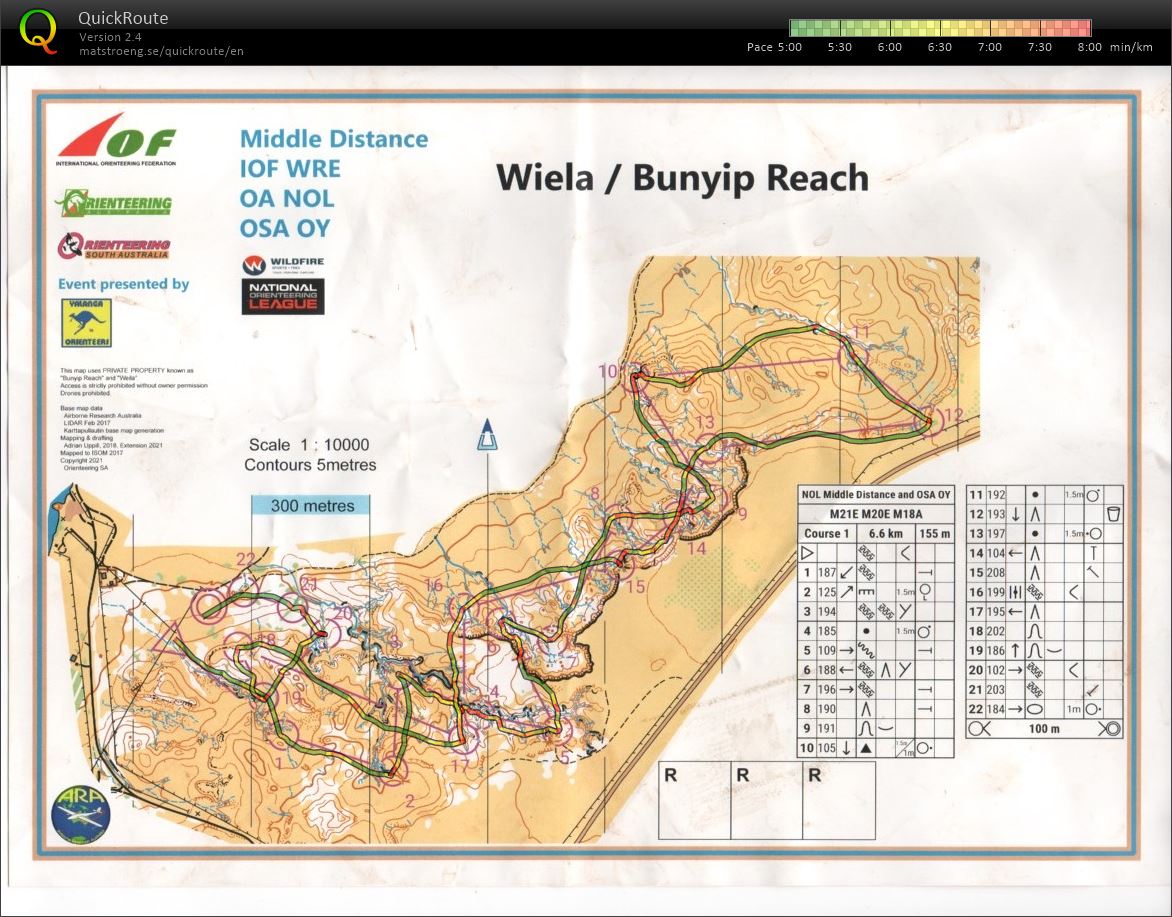The width and height of the screenshot is (1172, 917).
Task: Click the Wiela / Bunyip Reach title
Action: [x=682, y=178]
